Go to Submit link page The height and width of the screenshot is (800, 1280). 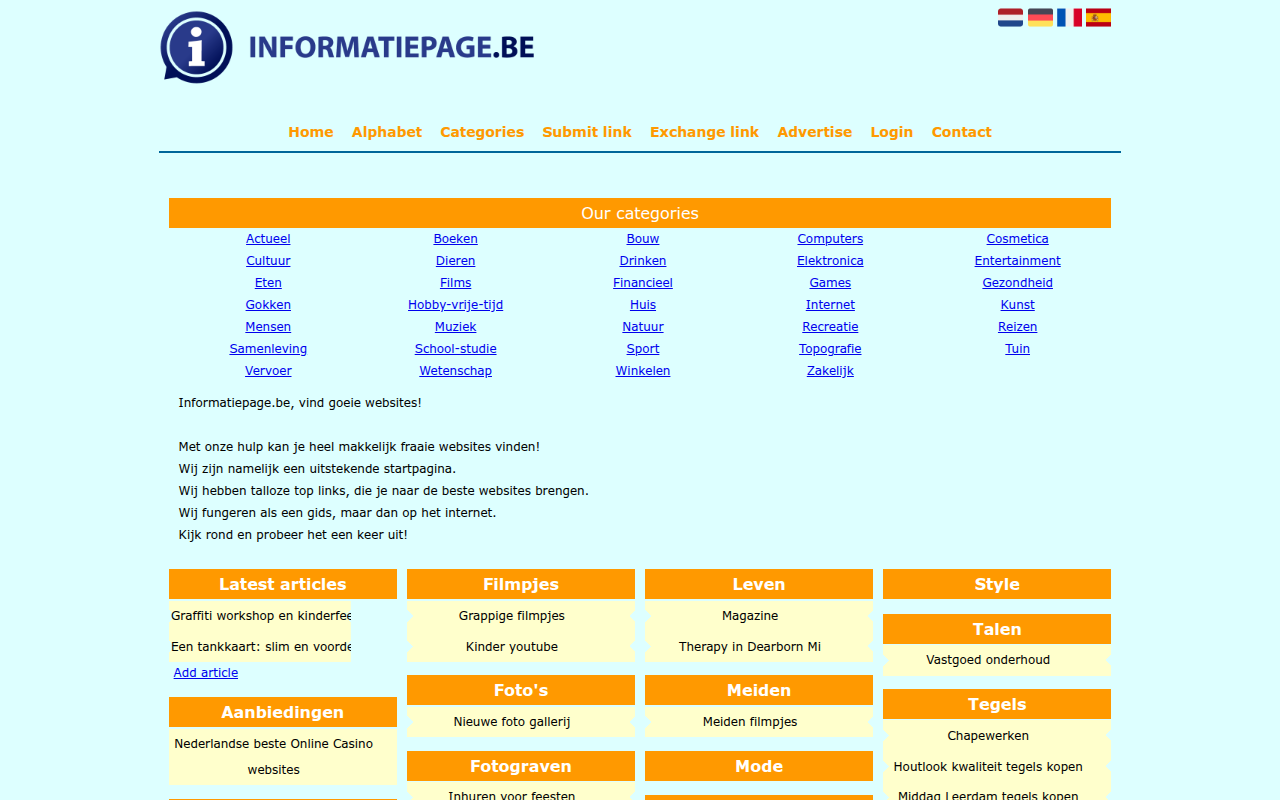point(587,132)
